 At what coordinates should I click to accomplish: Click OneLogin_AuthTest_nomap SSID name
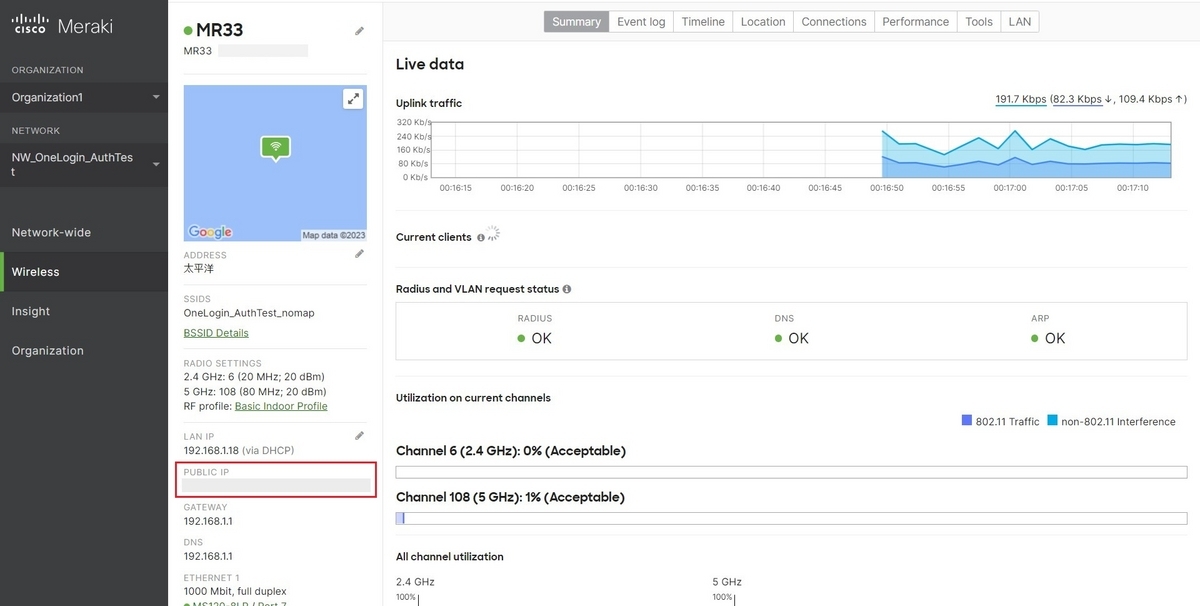[249, 313]
